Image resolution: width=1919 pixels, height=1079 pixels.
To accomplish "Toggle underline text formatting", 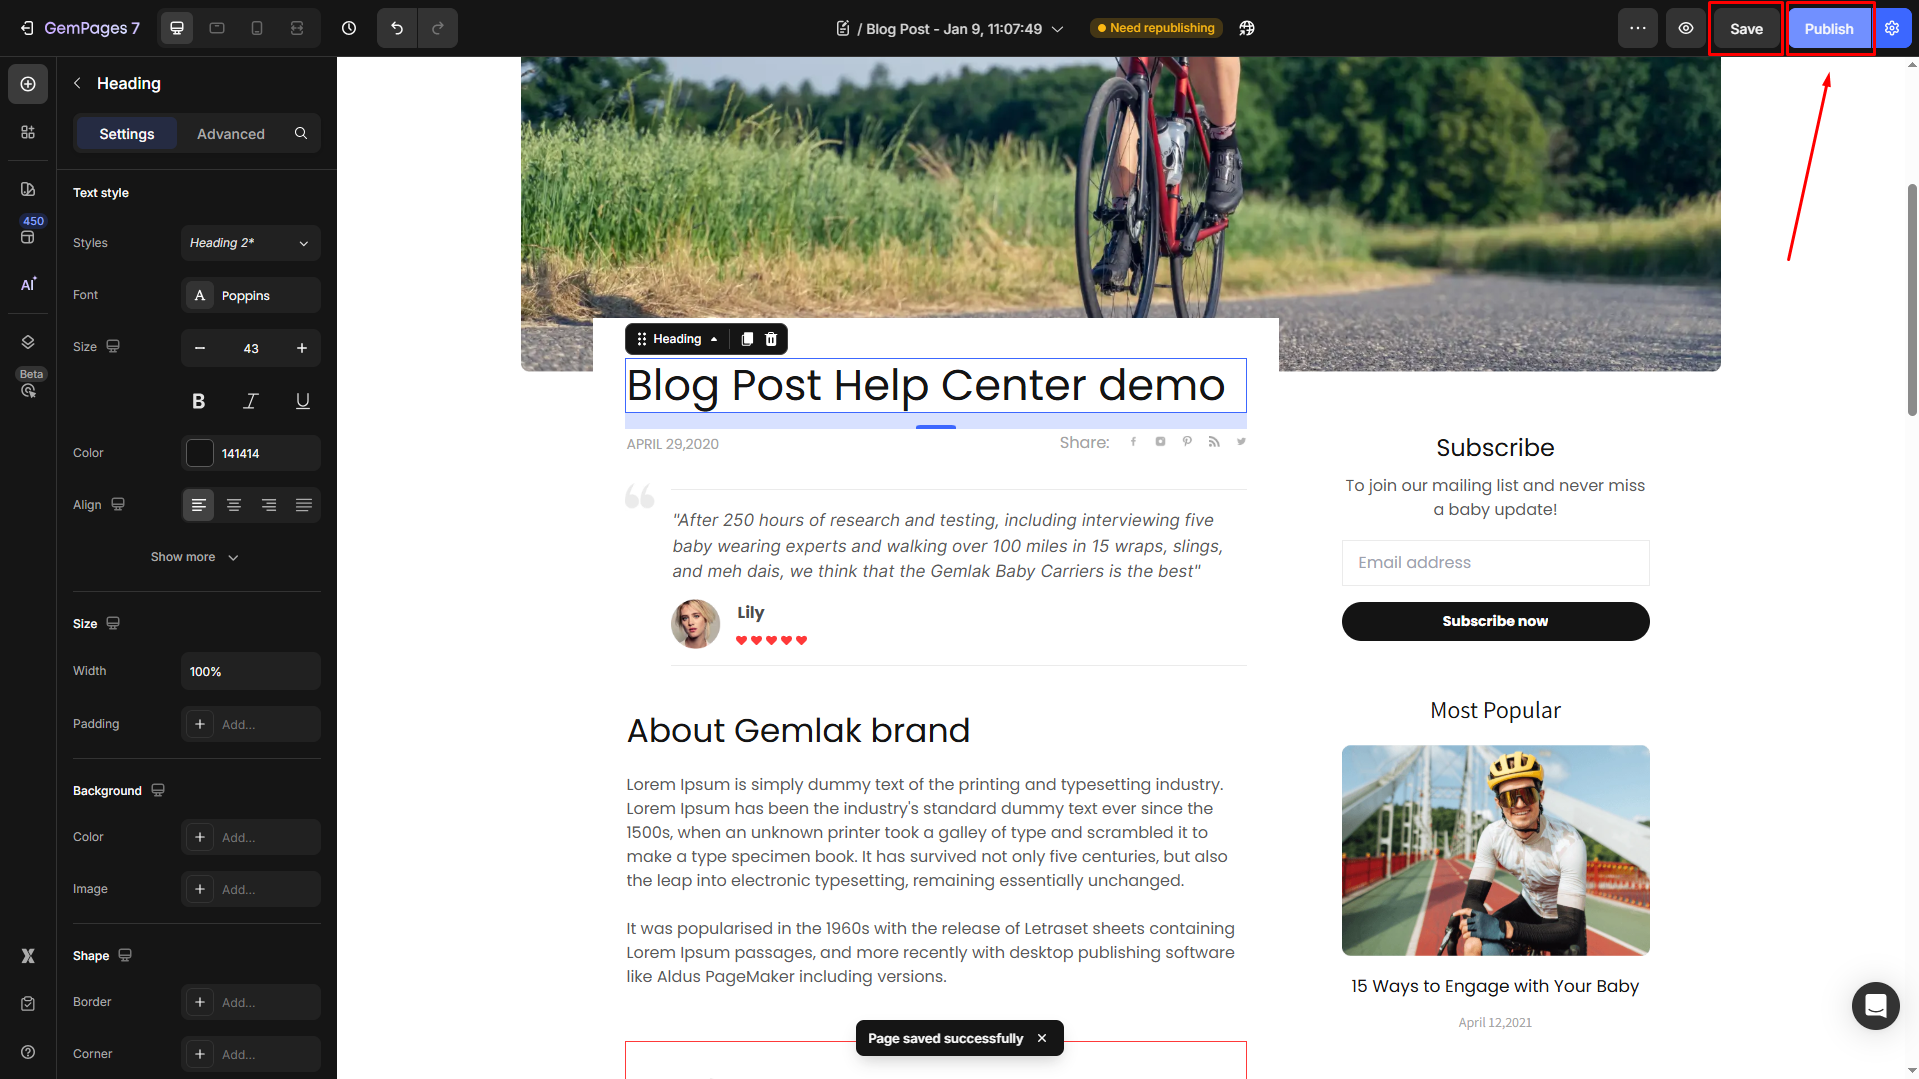I will [x=303, y=401].
